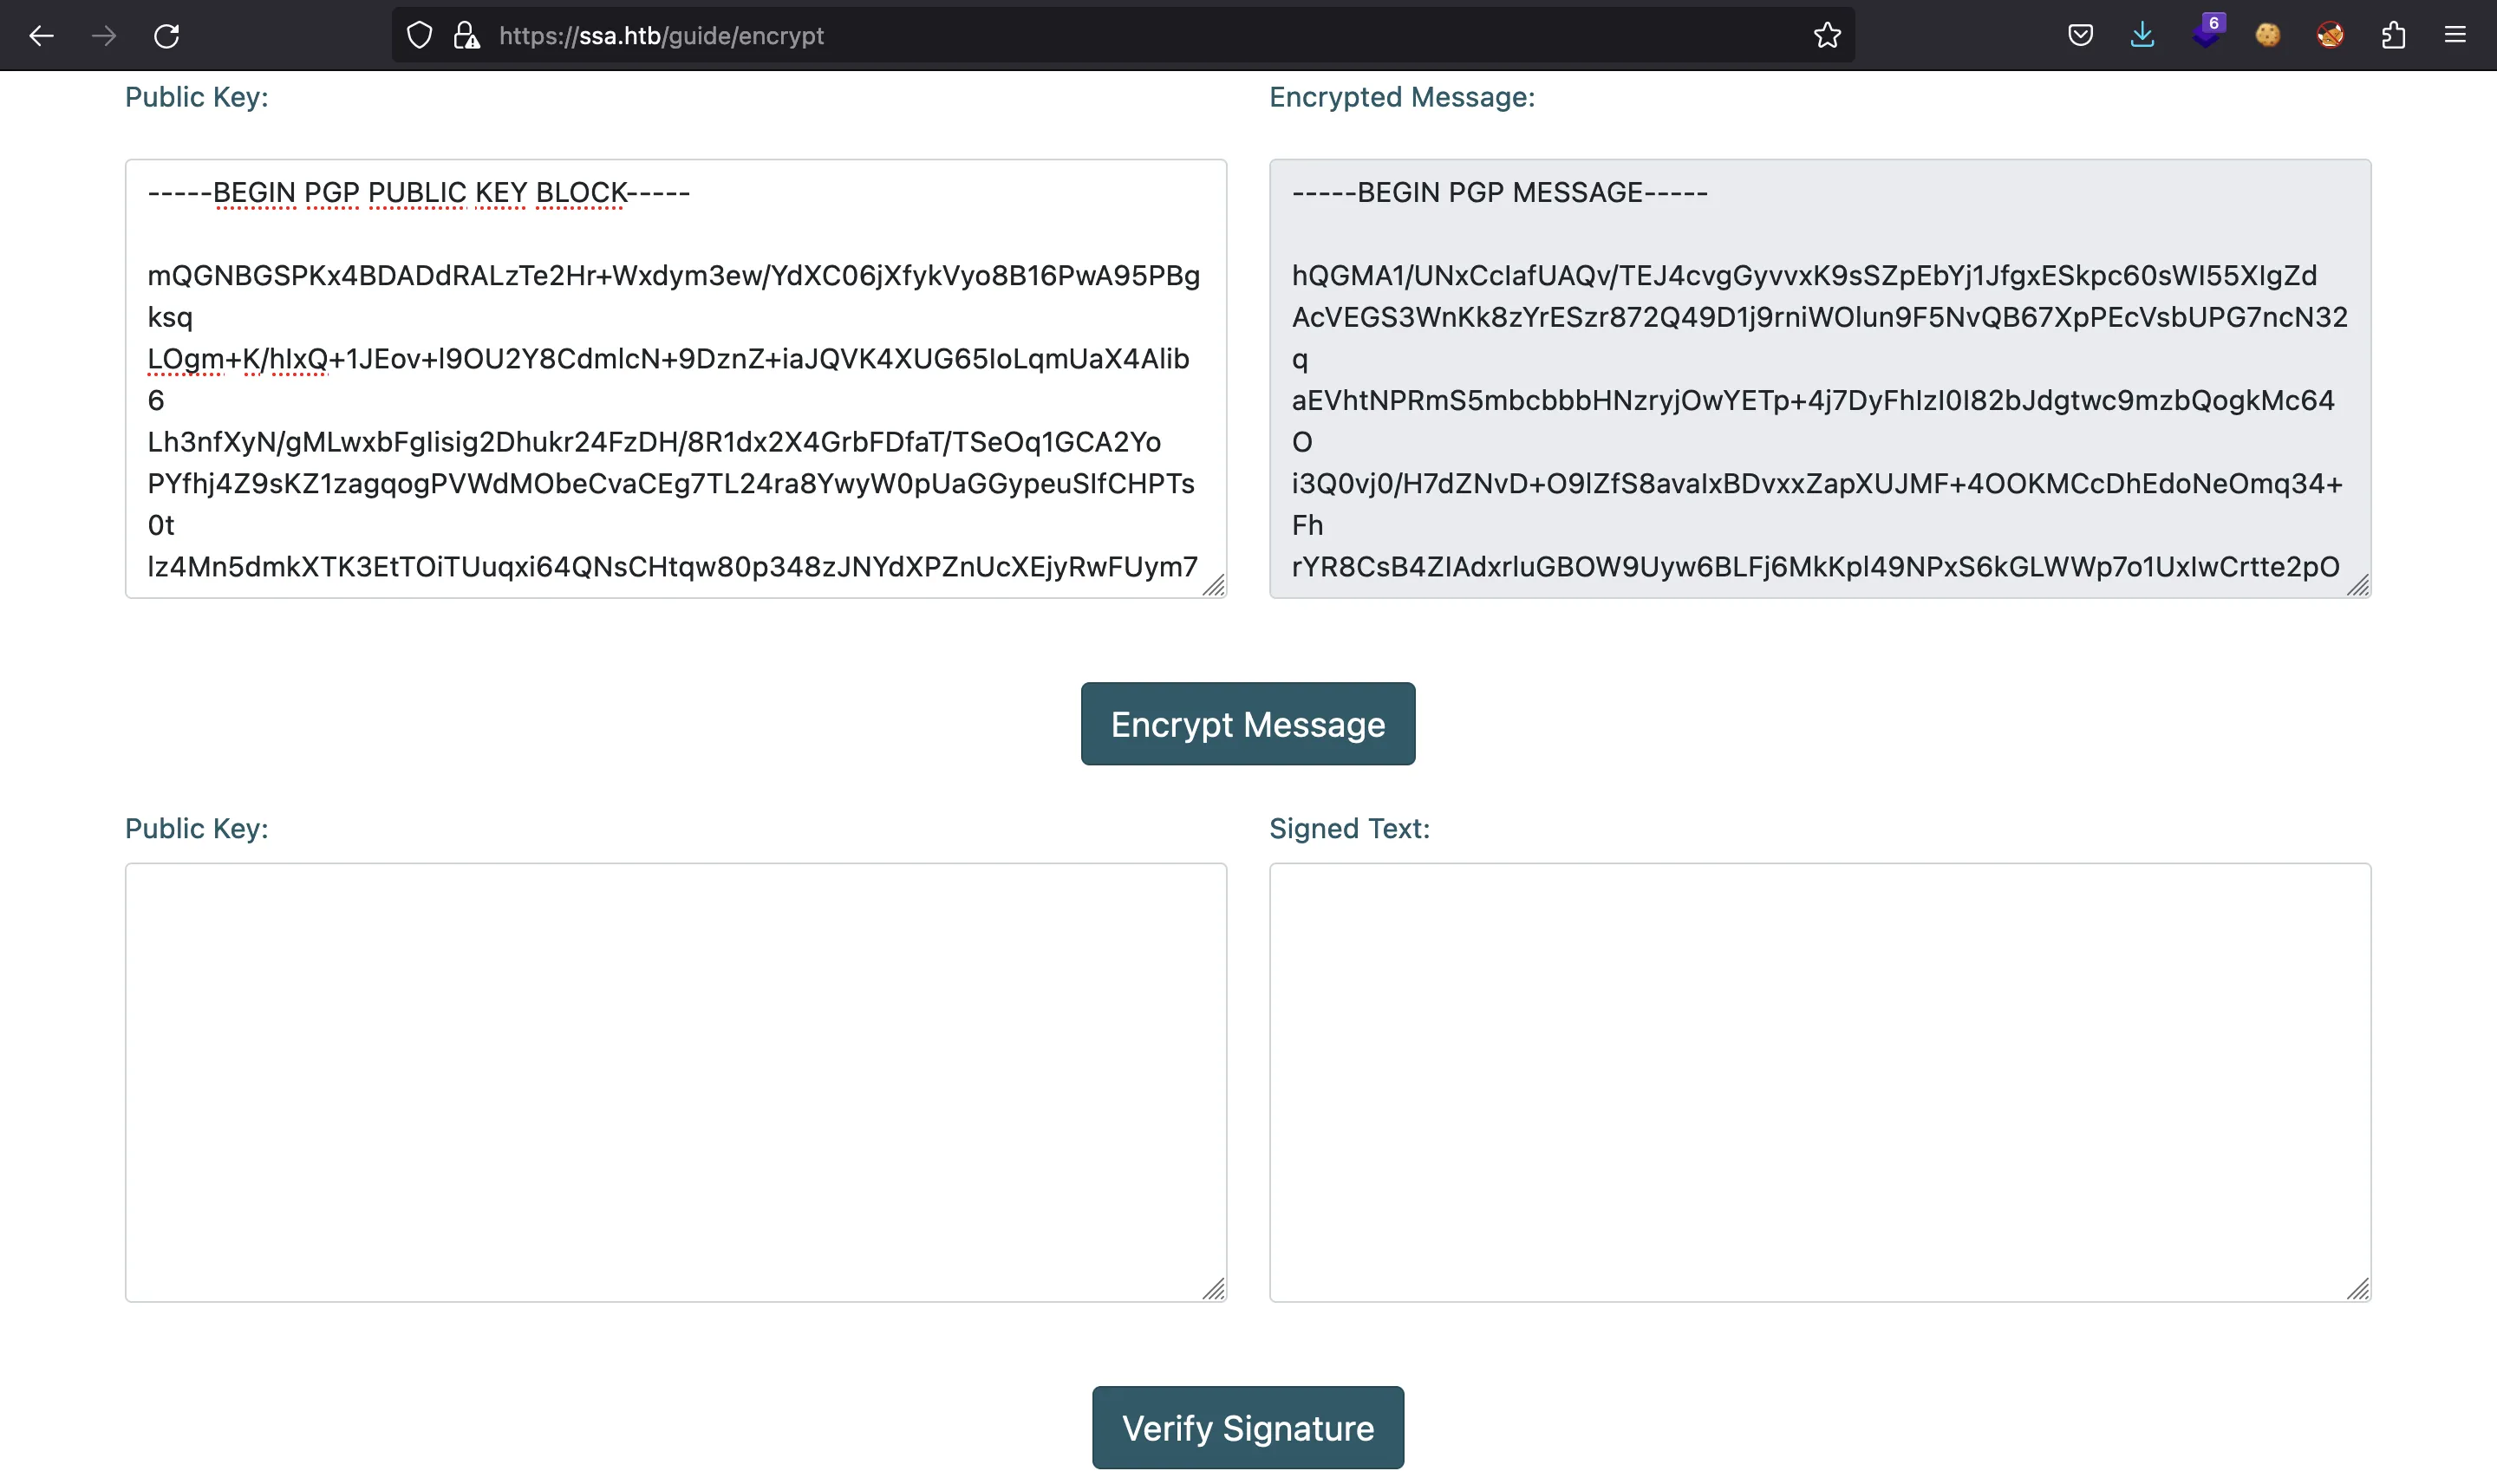Click resize handle of lower Public Key box
This screenshot has height=1484, width=2497.
coord(1214,1289)
